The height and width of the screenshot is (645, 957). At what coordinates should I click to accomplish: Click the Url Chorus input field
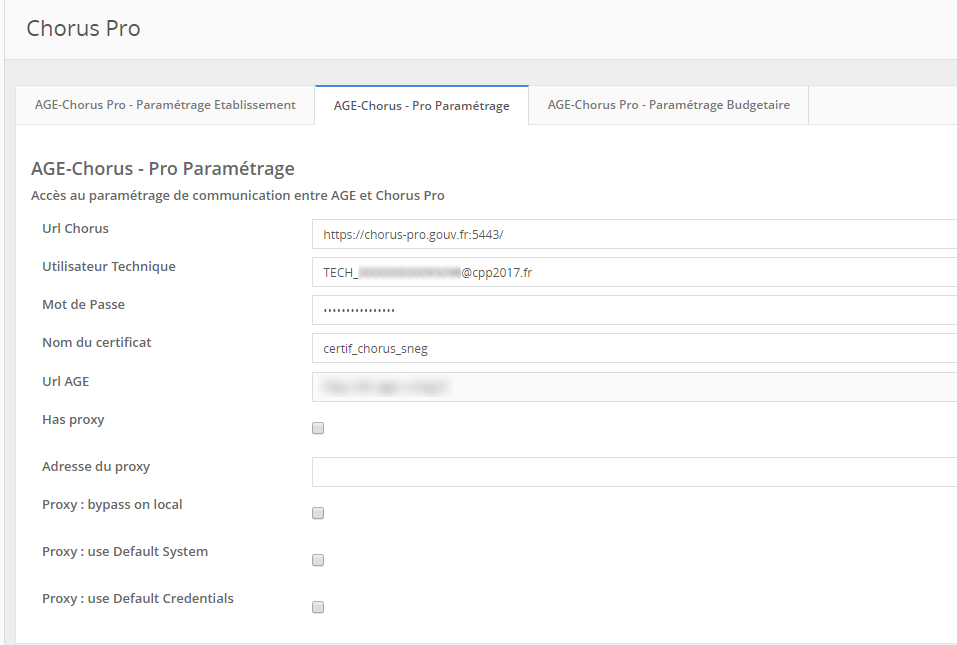click(x=634, y=234)
